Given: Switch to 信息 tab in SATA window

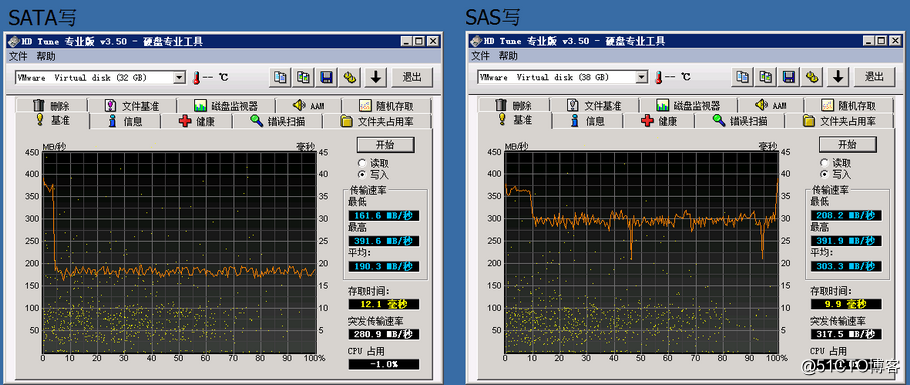Looking at the screenshot, I should (x=125, y=121).
